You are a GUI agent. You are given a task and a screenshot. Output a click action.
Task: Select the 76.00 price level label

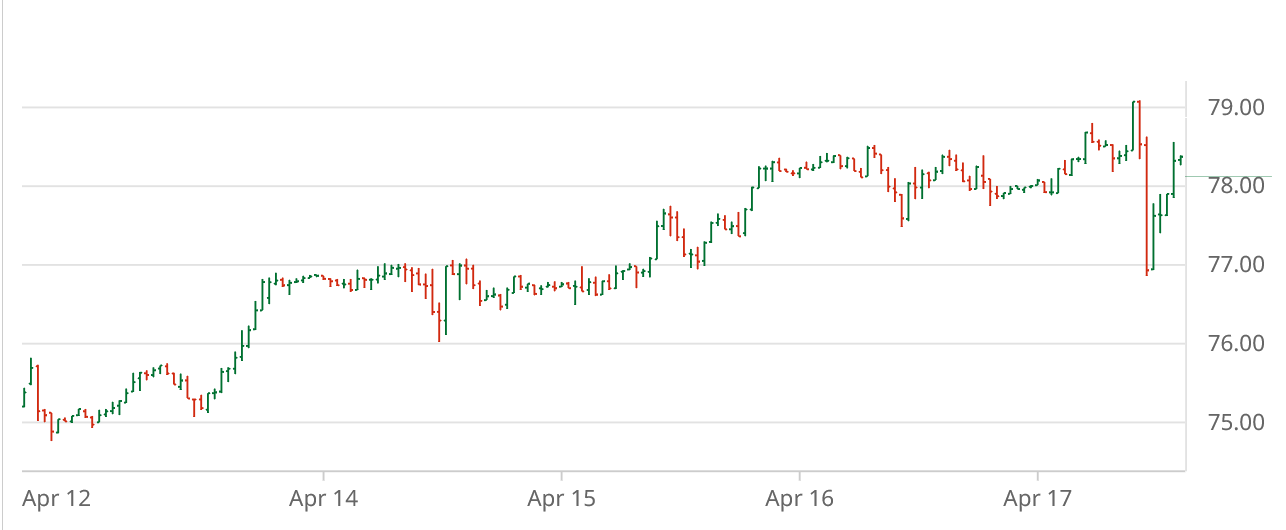point(1228,344)
